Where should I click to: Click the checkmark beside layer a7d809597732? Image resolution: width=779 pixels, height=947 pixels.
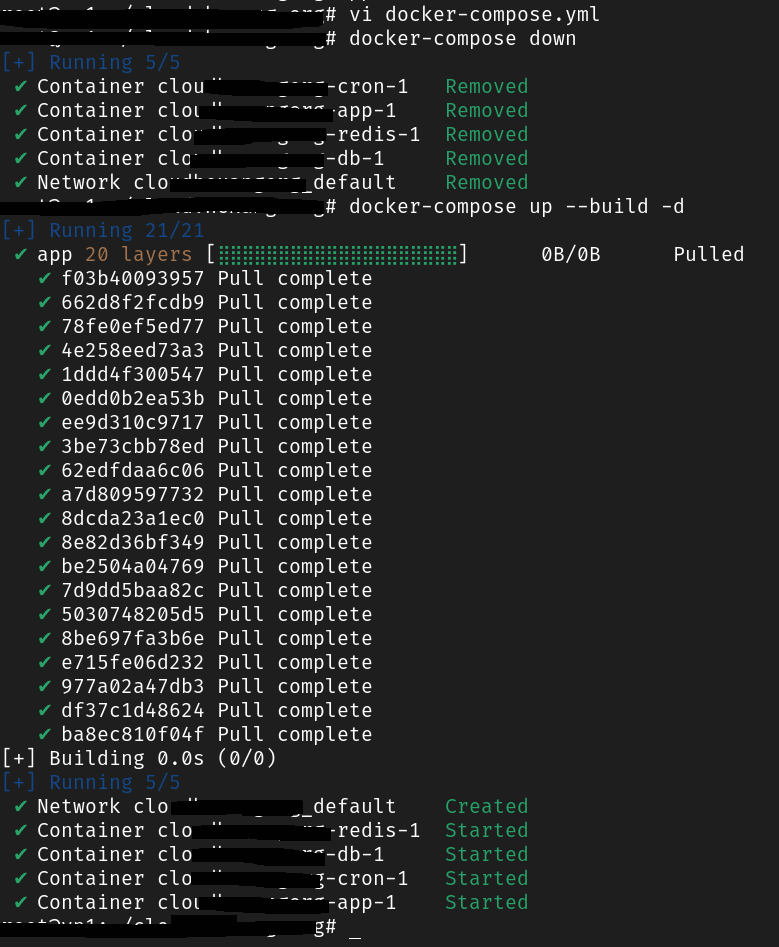coord(44,495)
